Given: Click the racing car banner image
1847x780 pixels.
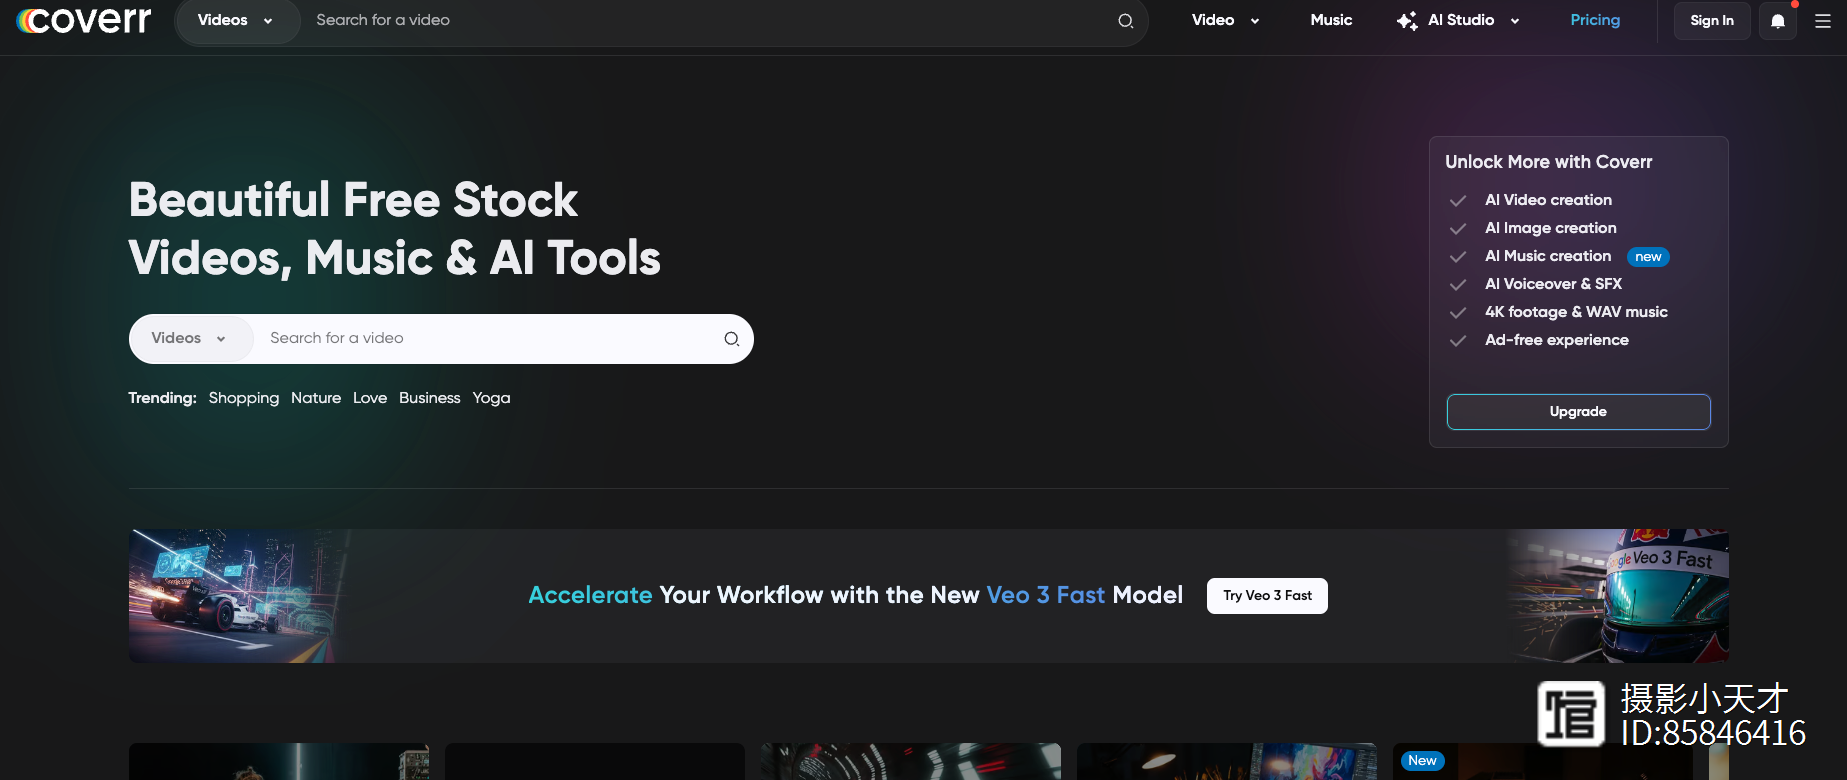Looking at the screenshot, I should pyautogui.click(x=240, y=596).
